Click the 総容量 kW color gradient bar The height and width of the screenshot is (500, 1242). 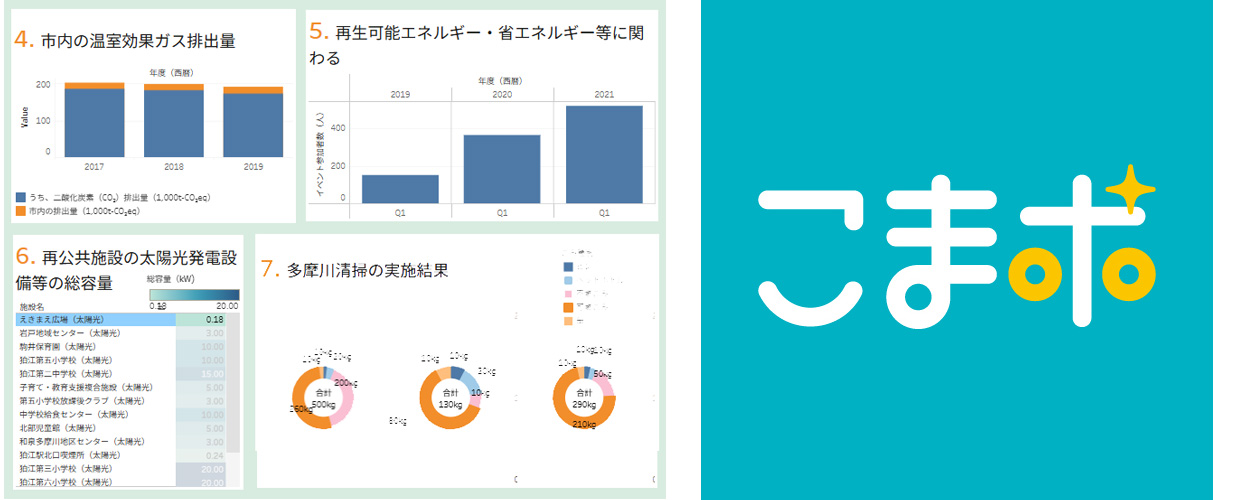(x=192, y=295)
